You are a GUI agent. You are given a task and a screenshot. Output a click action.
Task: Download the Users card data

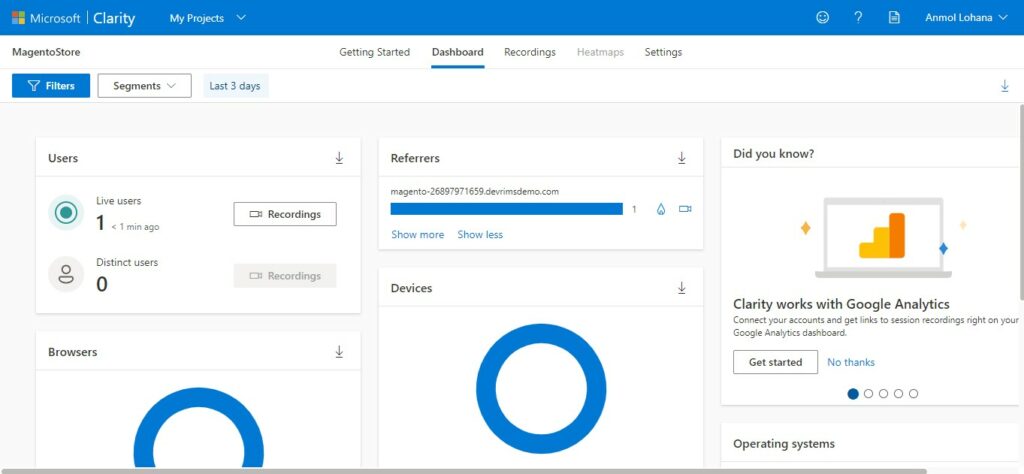tap(339, 158)
